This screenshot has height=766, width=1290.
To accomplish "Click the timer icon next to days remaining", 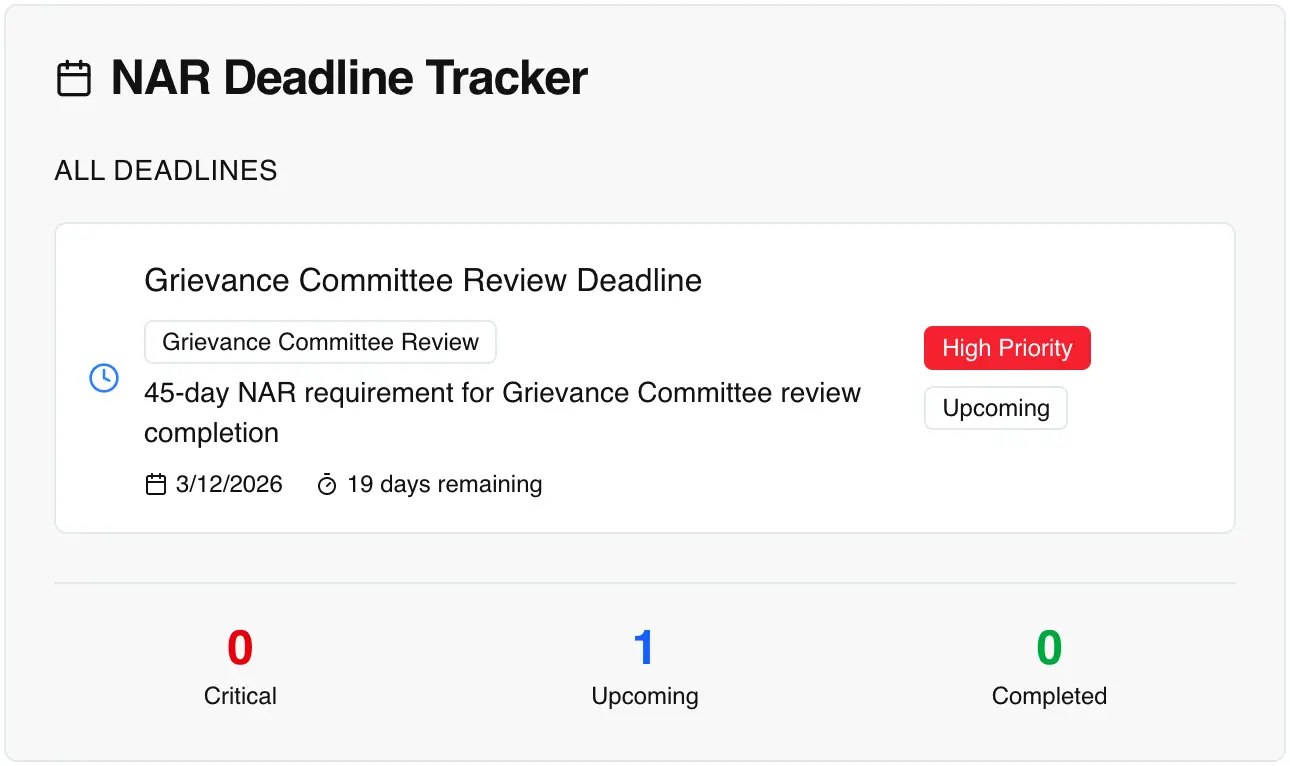I will 327,483.
